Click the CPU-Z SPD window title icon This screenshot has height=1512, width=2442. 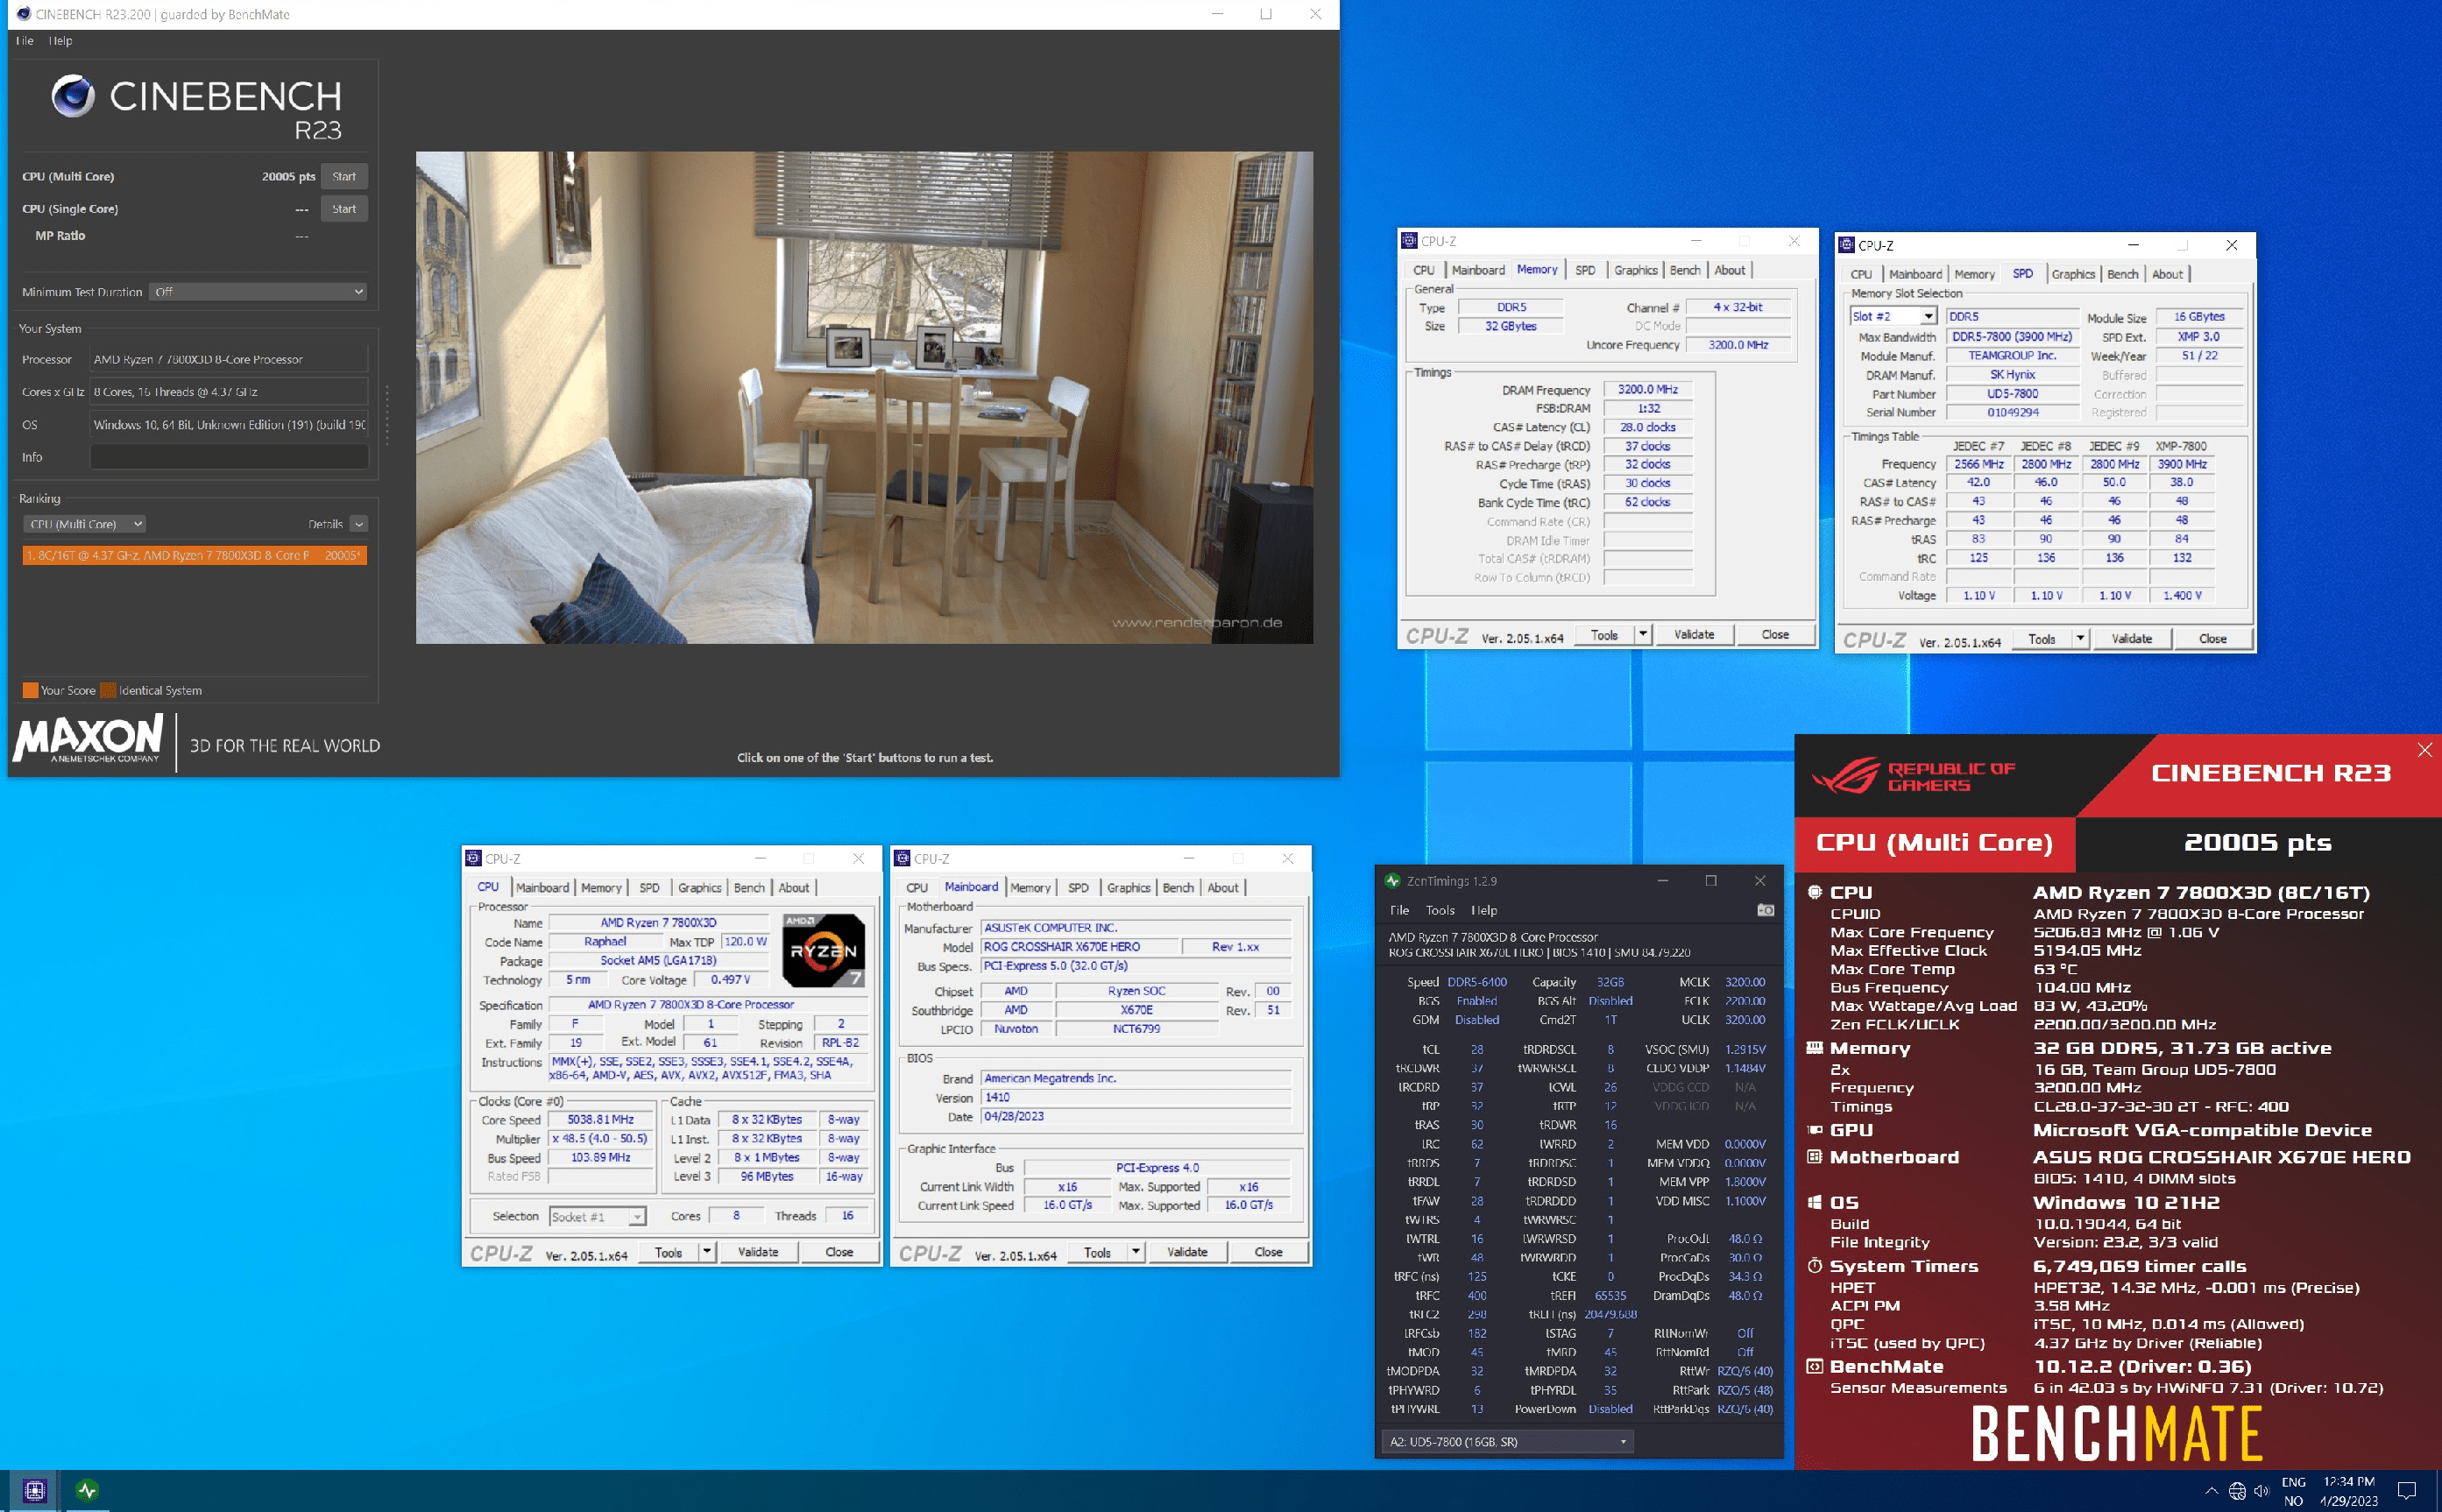pyautogui.click(x=1847, y=245)
